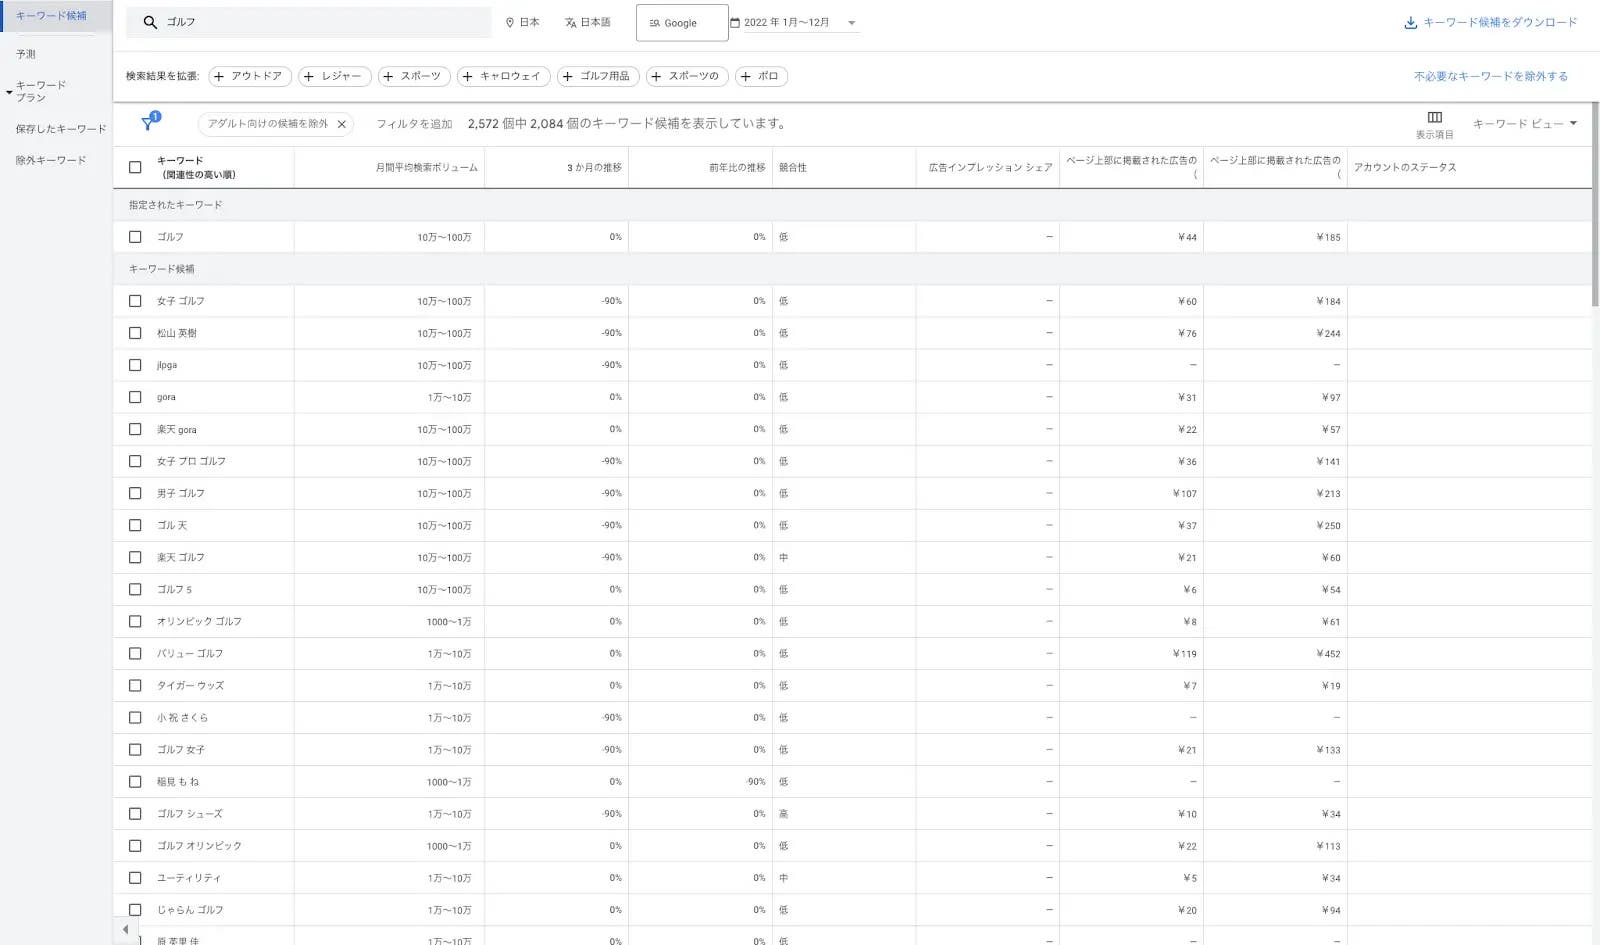
Task: Click the ゴルフ search input field
Action: point(320,22)
